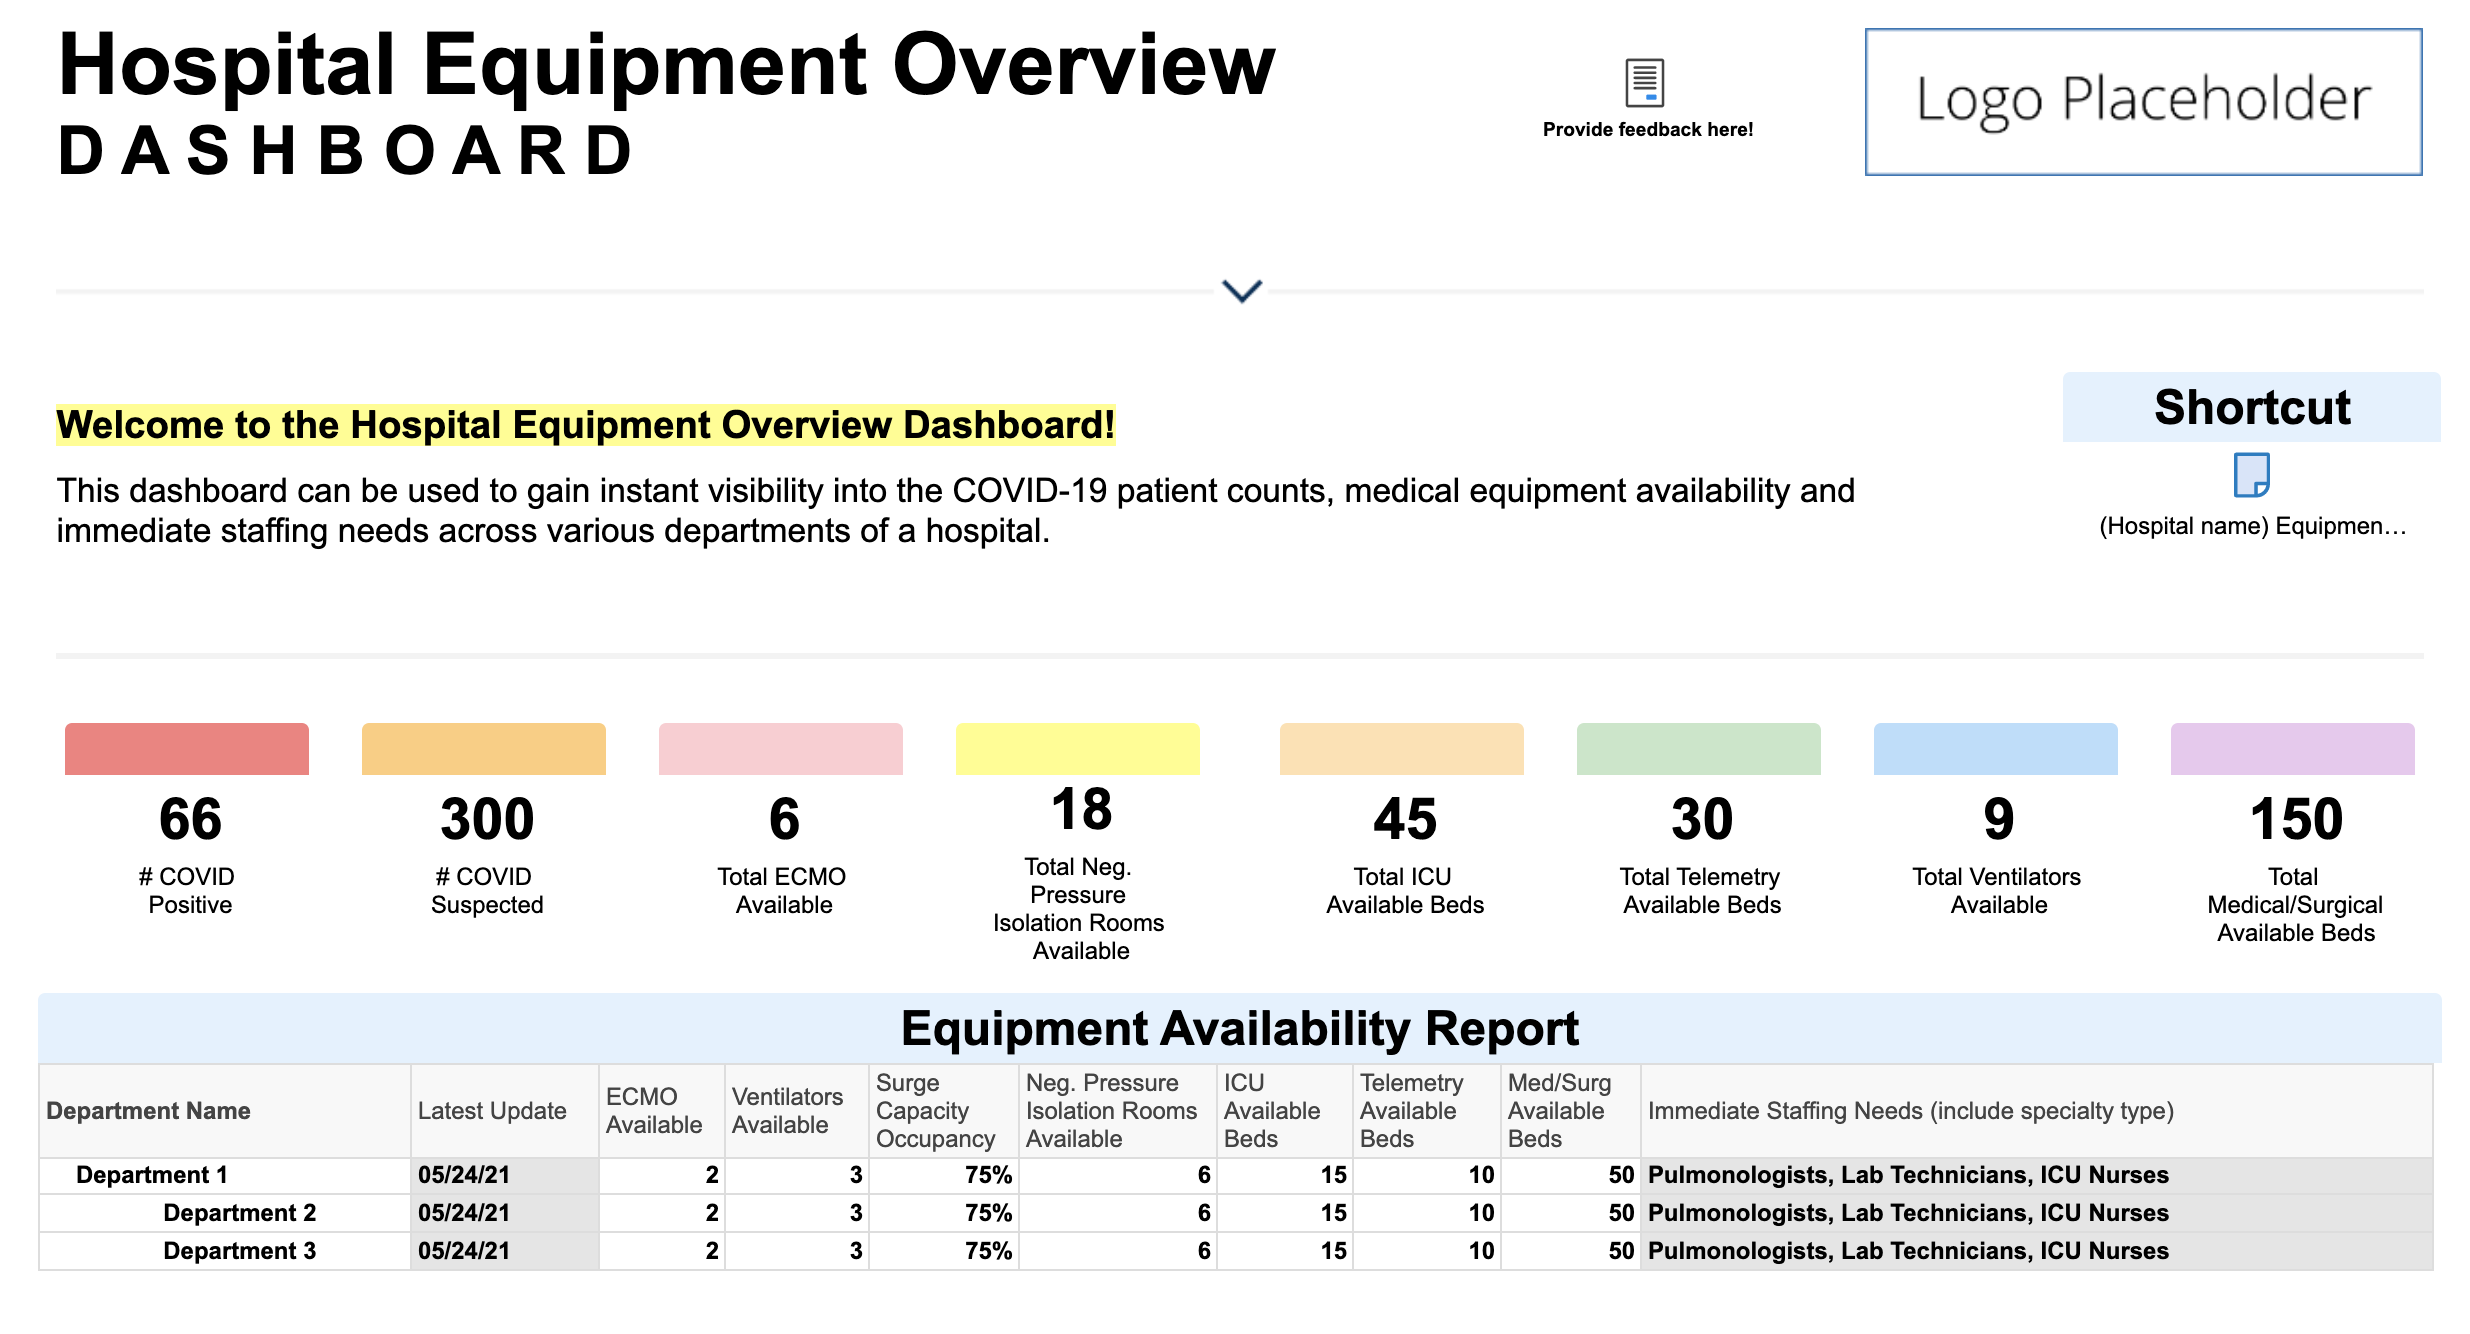Select the Department 1 row
The width and height of the screenshot is (2470, 1334).
(152, 1175)
